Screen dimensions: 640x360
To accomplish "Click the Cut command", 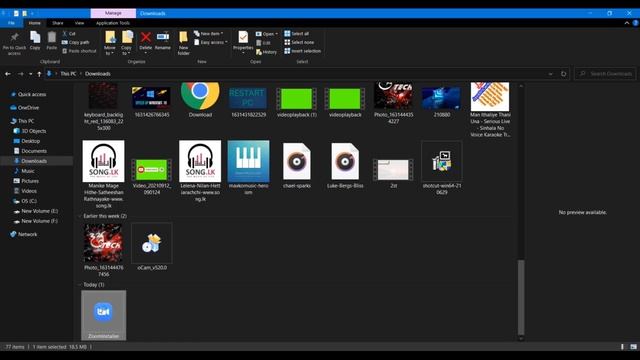I will click(x=69, y=33).
